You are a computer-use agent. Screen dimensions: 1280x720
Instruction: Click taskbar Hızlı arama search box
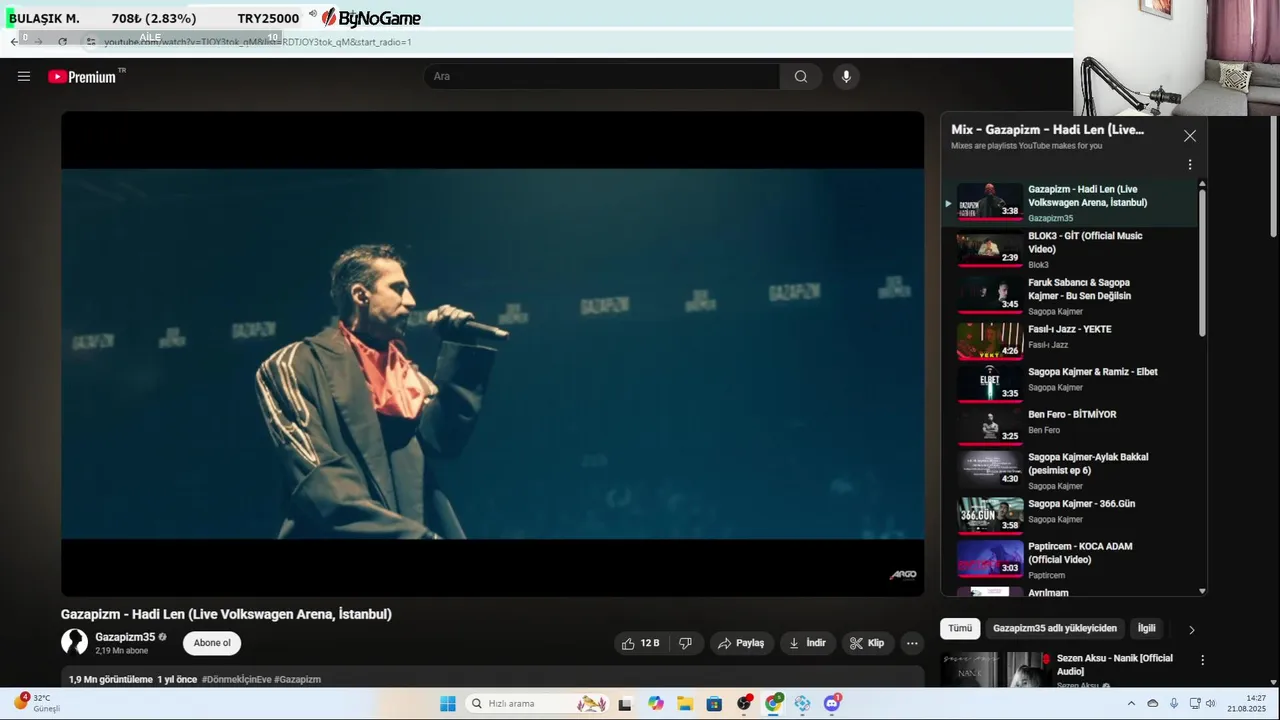point(537,704)
